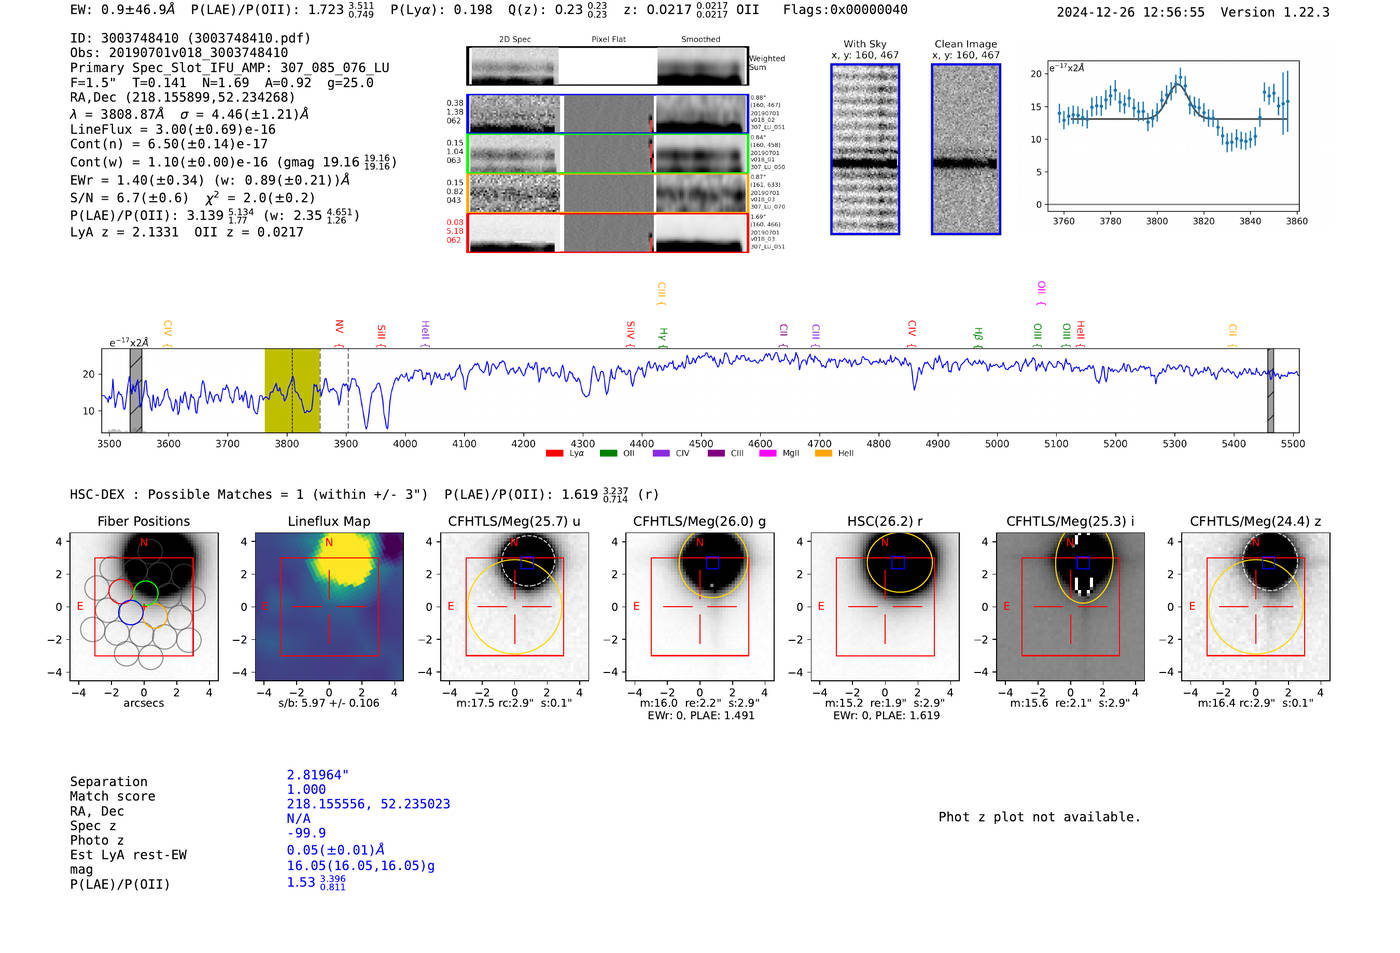The image size is (1400, 953).
Task: Click the dashed white circle in u band cutout
Action: tap(527, 560)
